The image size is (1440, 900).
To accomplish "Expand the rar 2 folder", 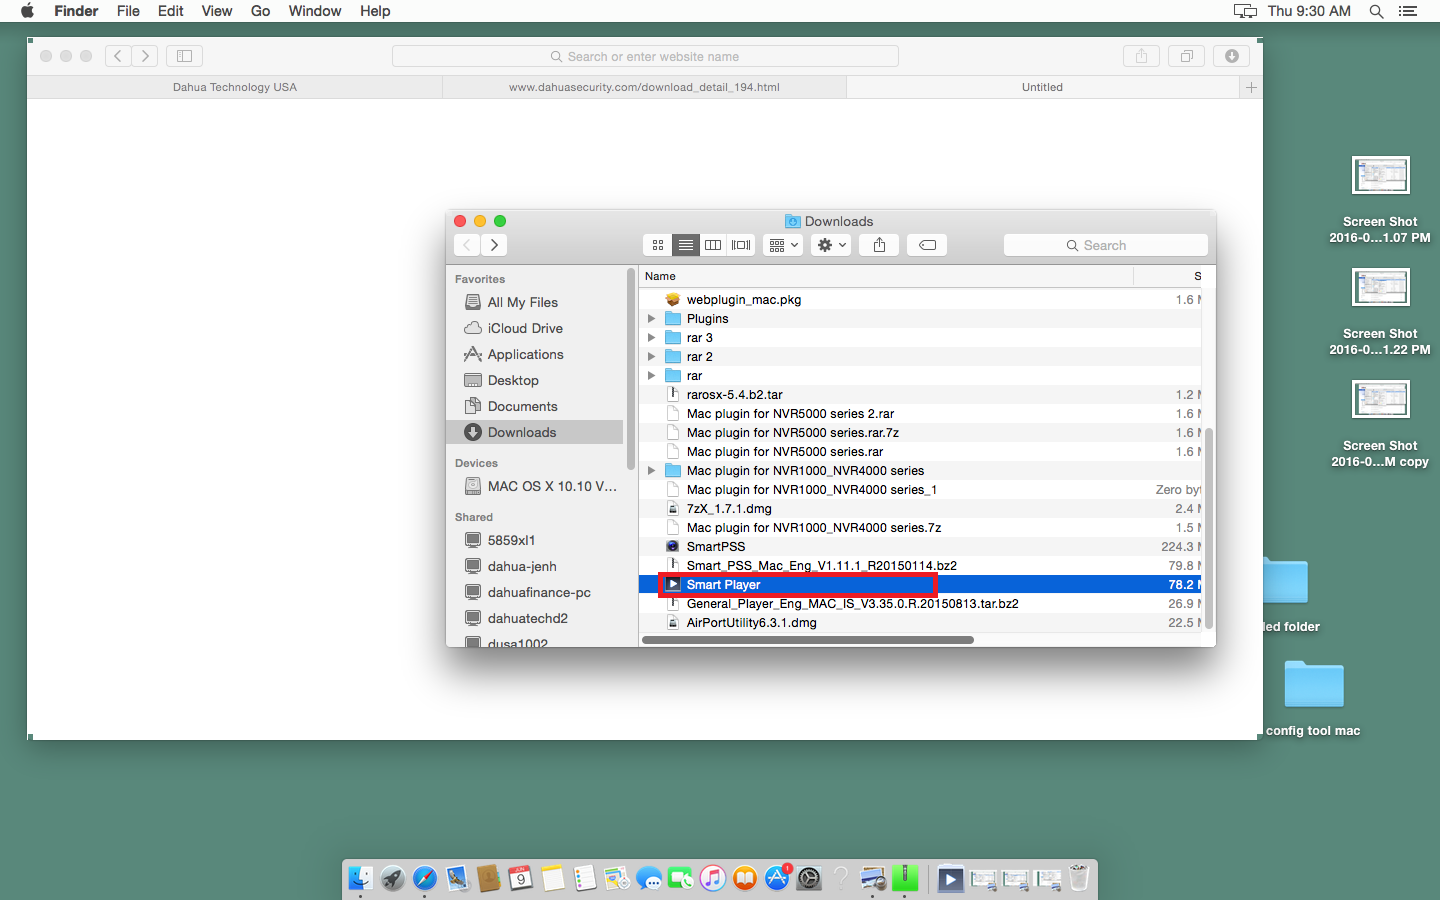I will (x=652, y=357).
